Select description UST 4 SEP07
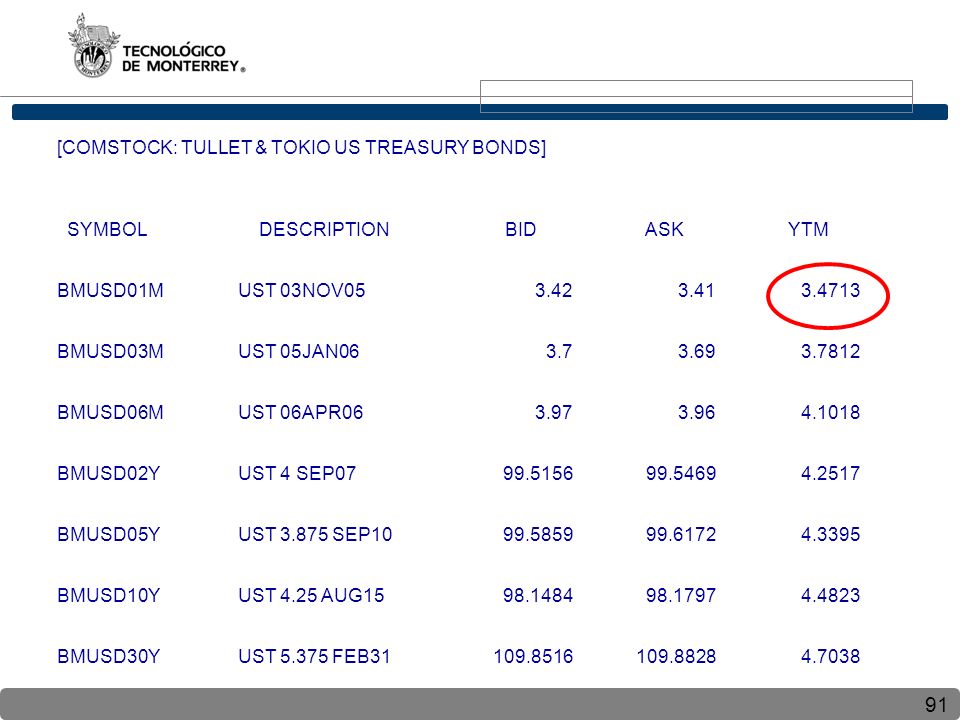The image size is (960, 720). click(x=297, y=473)
